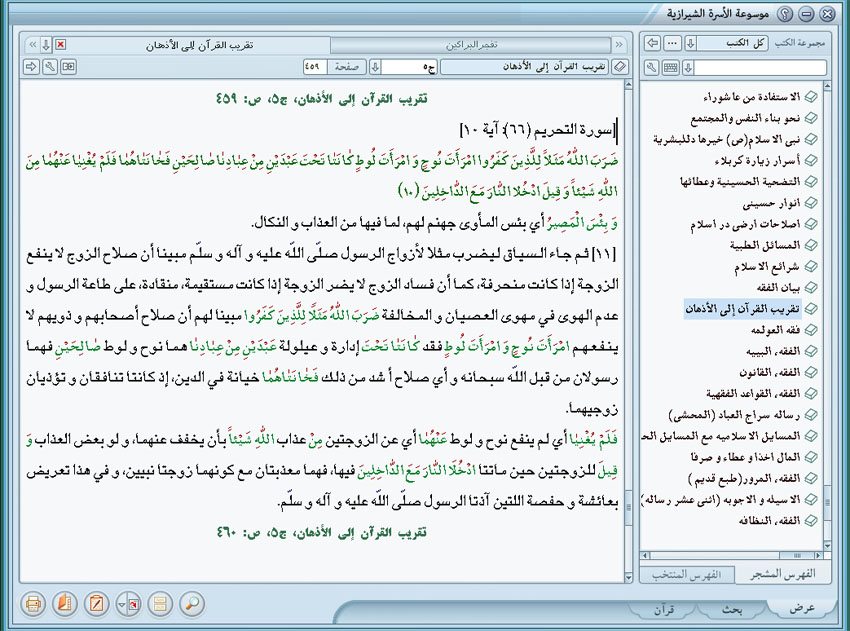The image size is (850, 631).
Task: Click the help question mark icon
Action: coord(785,15)
